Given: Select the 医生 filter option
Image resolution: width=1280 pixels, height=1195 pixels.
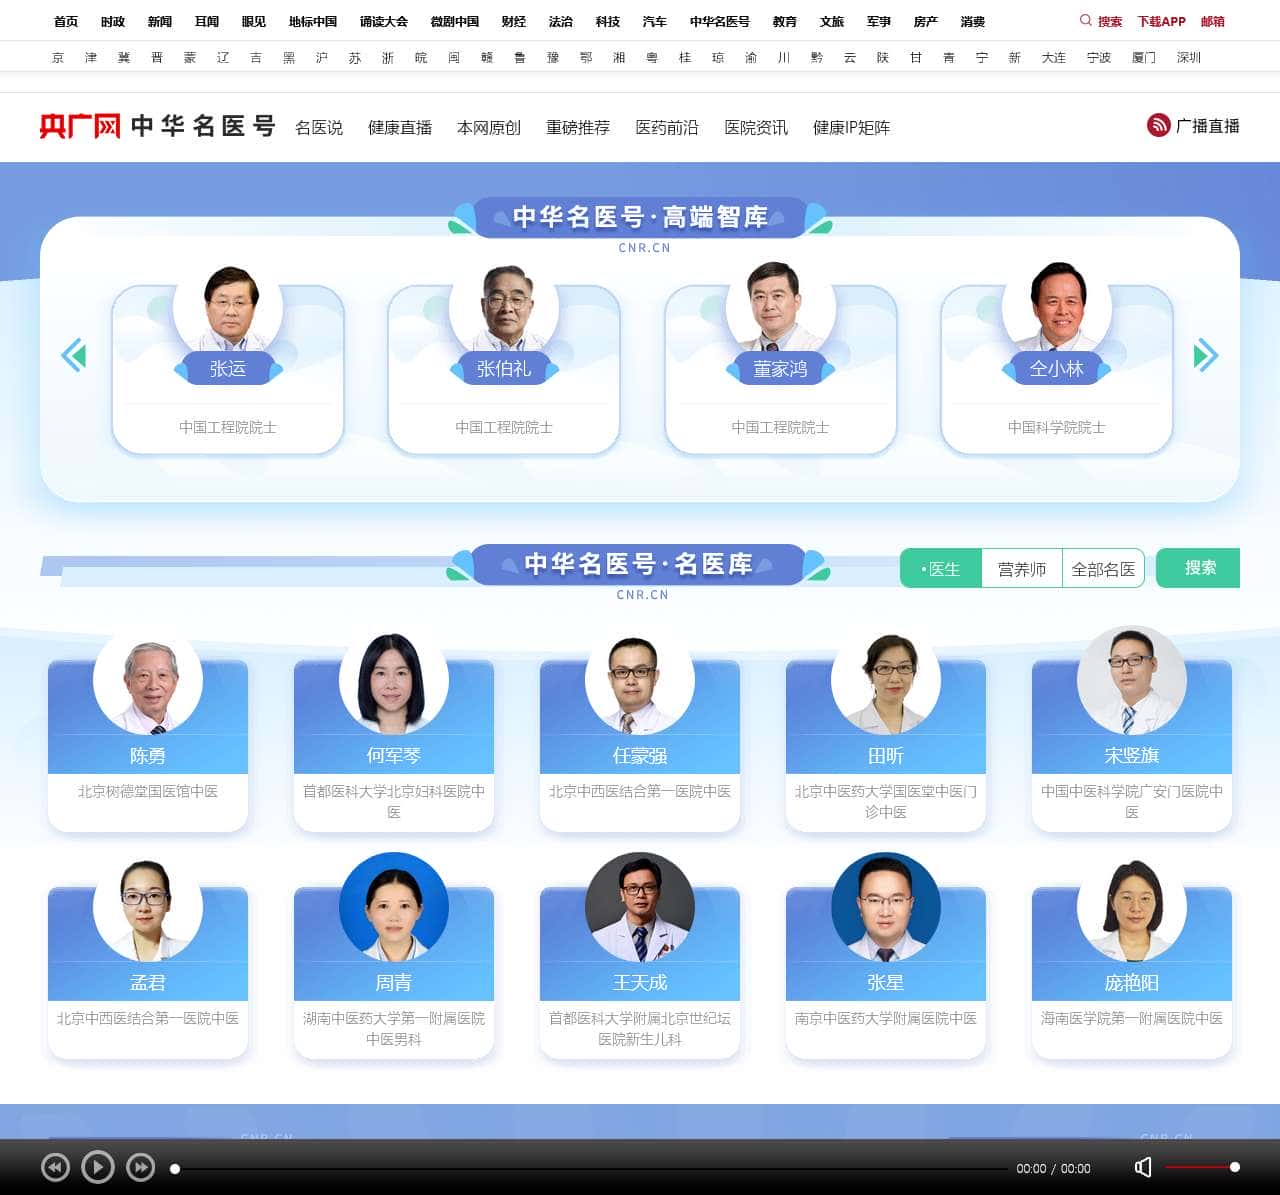Looking at the screenshot, I should (941, 568).
